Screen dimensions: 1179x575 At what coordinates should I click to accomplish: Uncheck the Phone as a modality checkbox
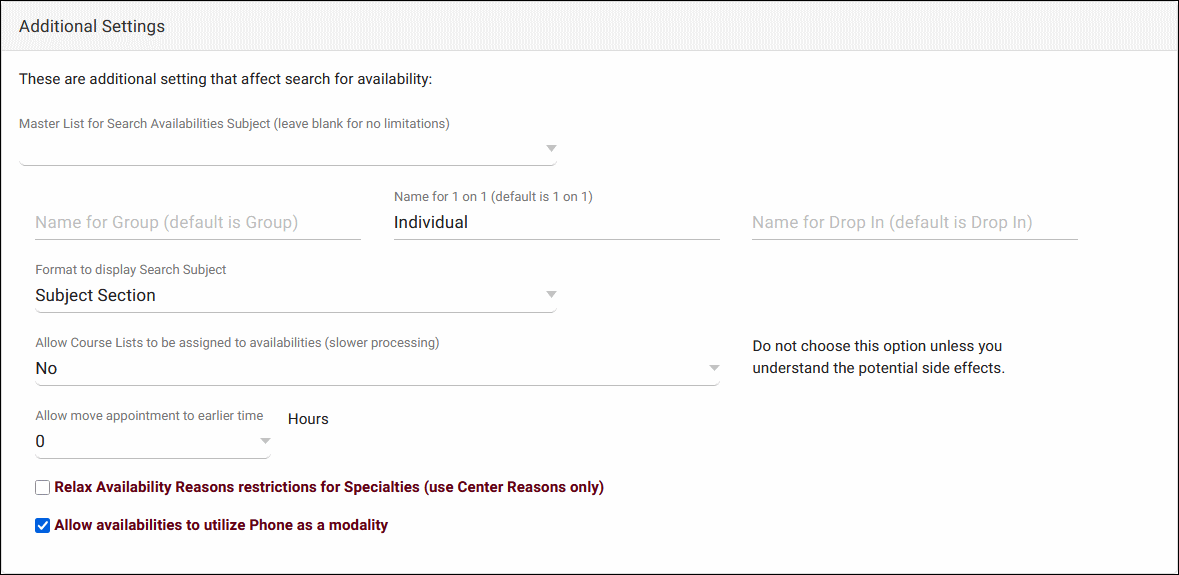42,525
